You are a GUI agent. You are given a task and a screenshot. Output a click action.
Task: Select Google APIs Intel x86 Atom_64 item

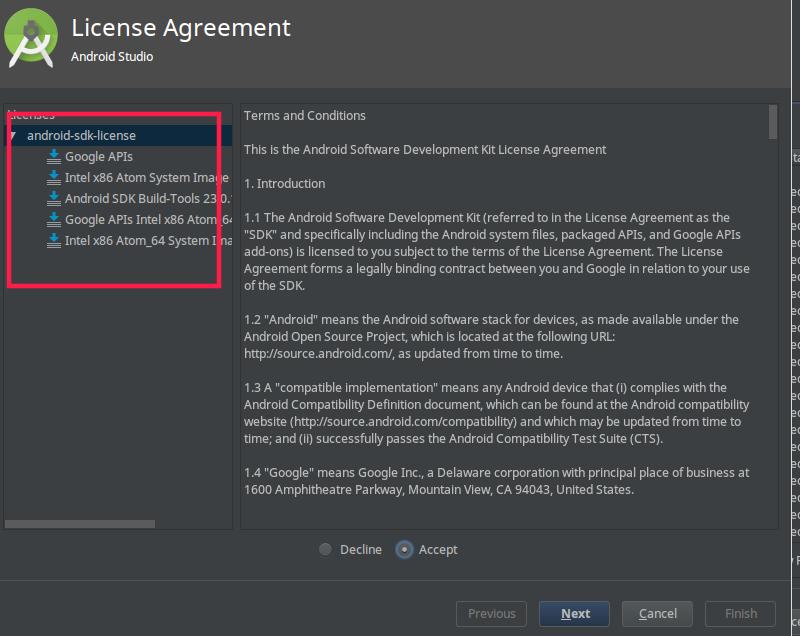point(148,219)
